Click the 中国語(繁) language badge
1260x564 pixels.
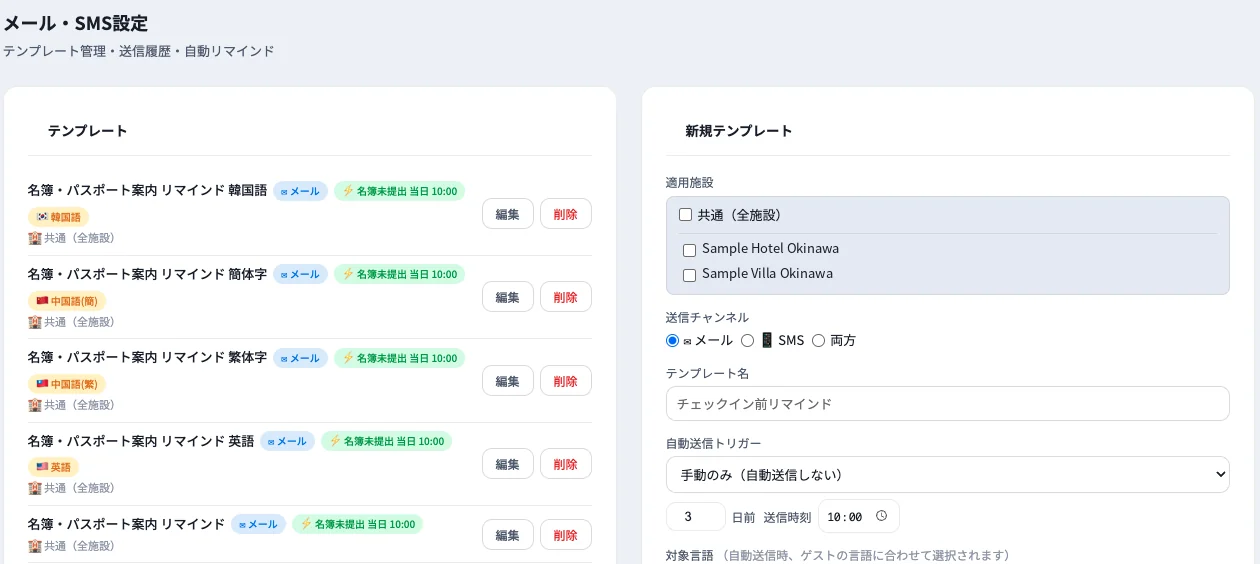(66, 384)
